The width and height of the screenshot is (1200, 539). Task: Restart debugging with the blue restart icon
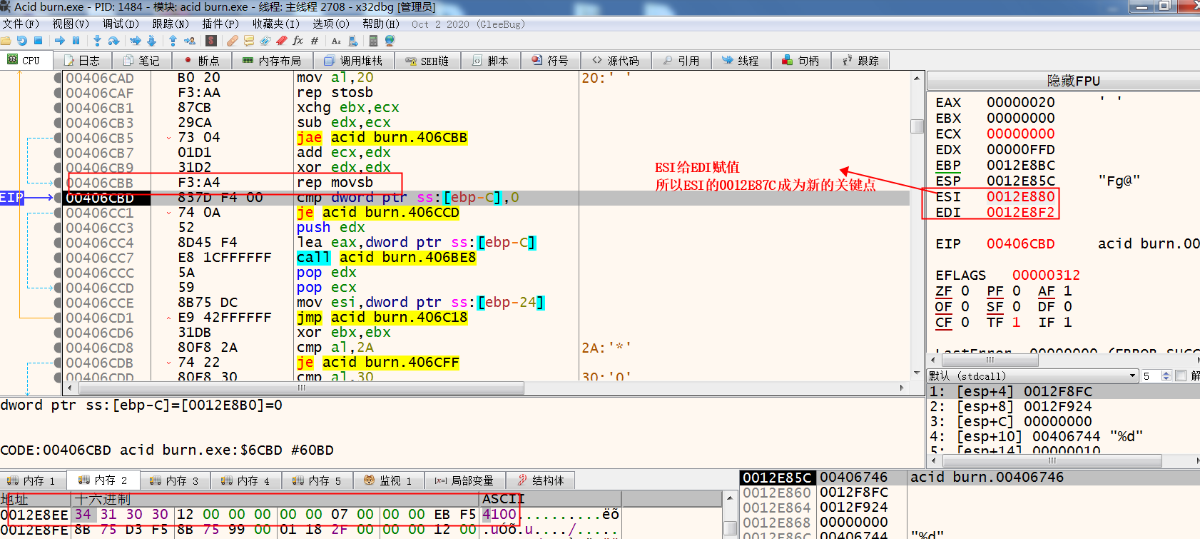point(22,41)
